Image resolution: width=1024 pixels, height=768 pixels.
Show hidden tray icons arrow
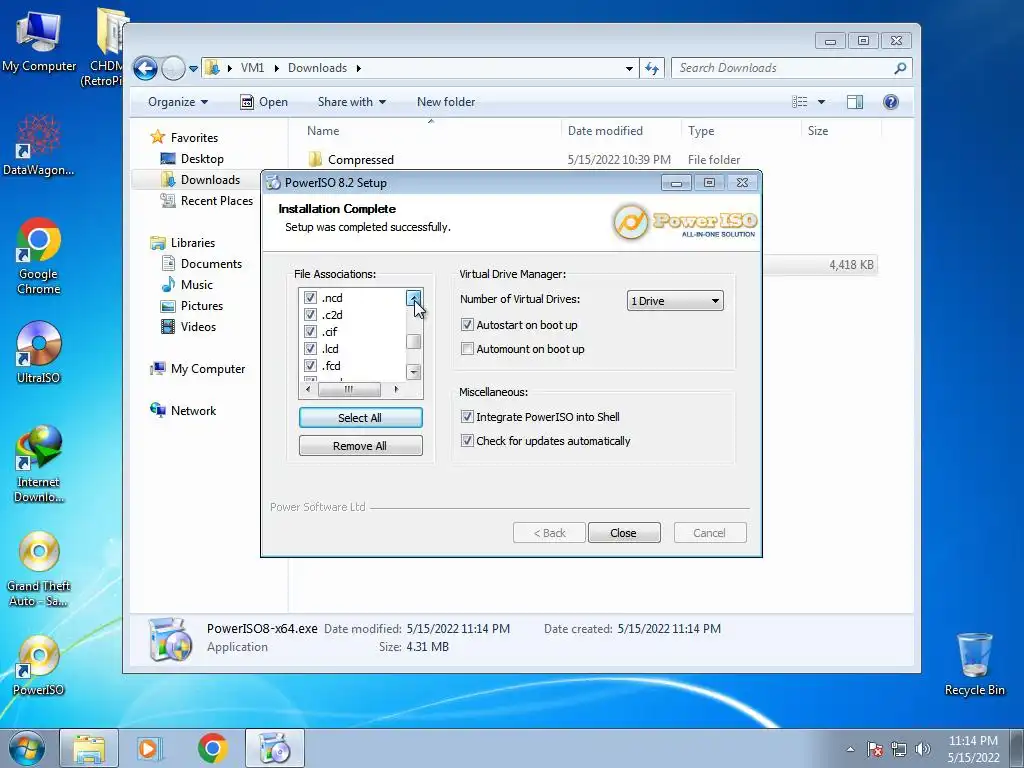[x=850, y=749]
